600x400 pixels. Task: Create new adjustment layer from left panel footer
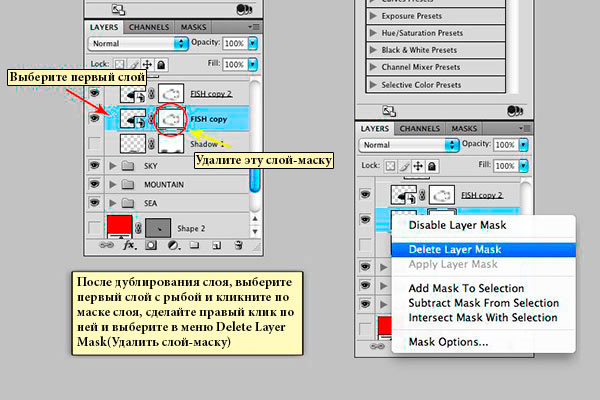click(173, 245)
